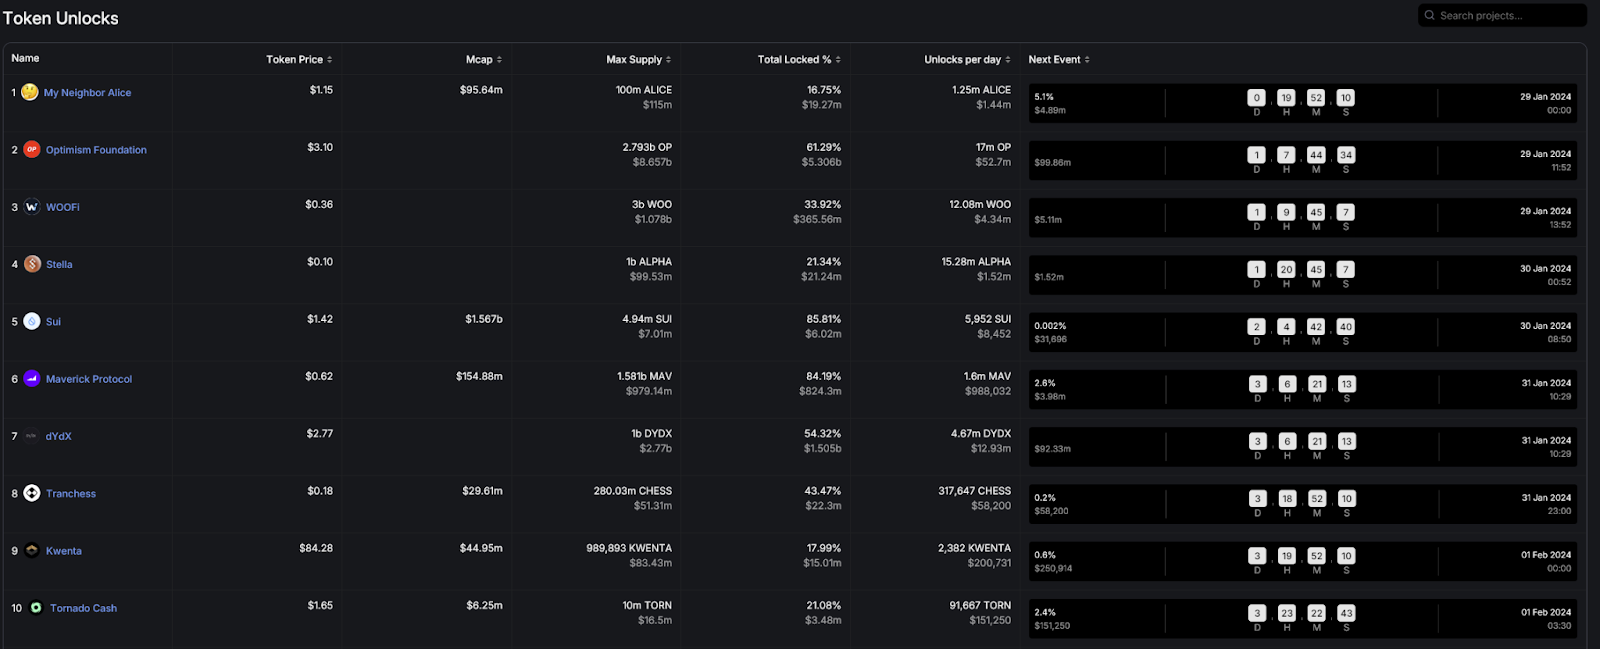The height and width of the screenshot is (649, 1600).
Task: Click the 21.34% Stella locked cell
Action: [824, 262]
